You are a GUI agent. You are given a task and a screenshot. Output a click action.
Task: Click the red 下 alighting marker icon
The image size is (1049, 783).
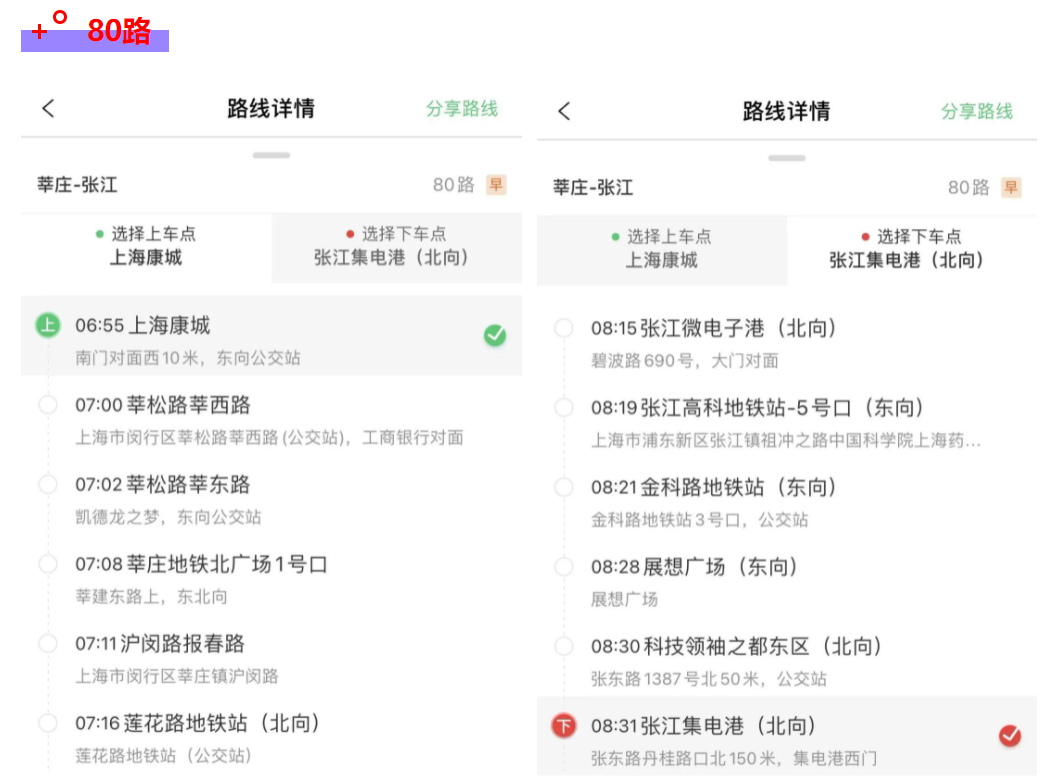pos(564,726)
